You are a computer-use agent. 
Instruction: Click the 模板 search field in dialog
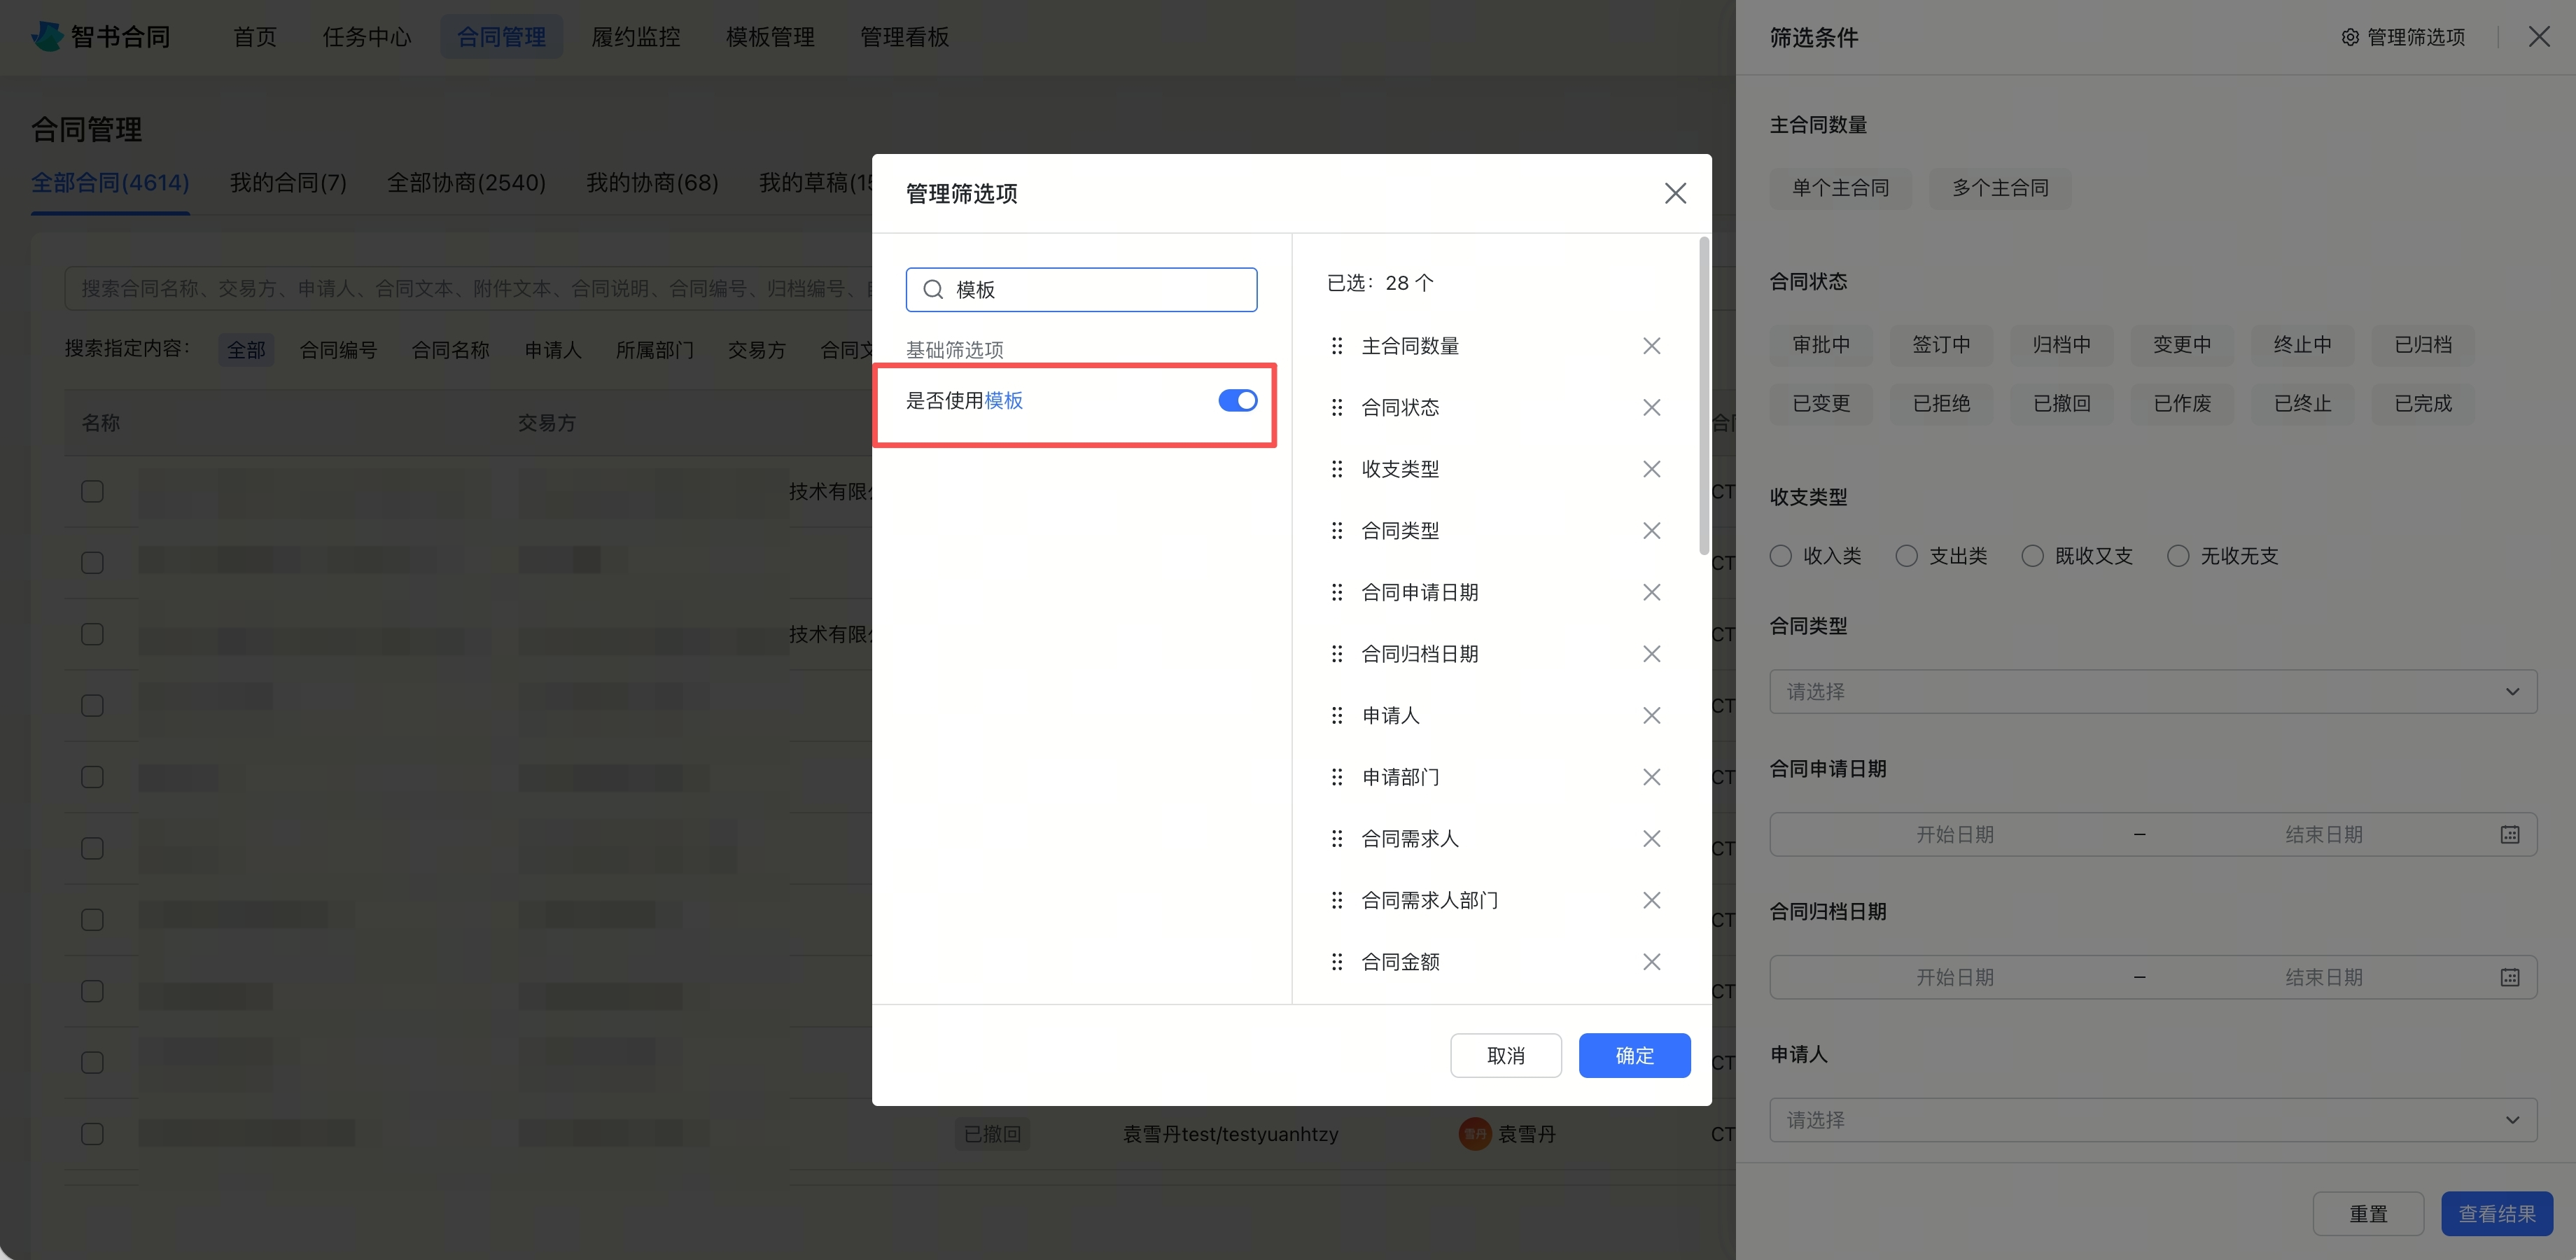[x=1081, y=289]
